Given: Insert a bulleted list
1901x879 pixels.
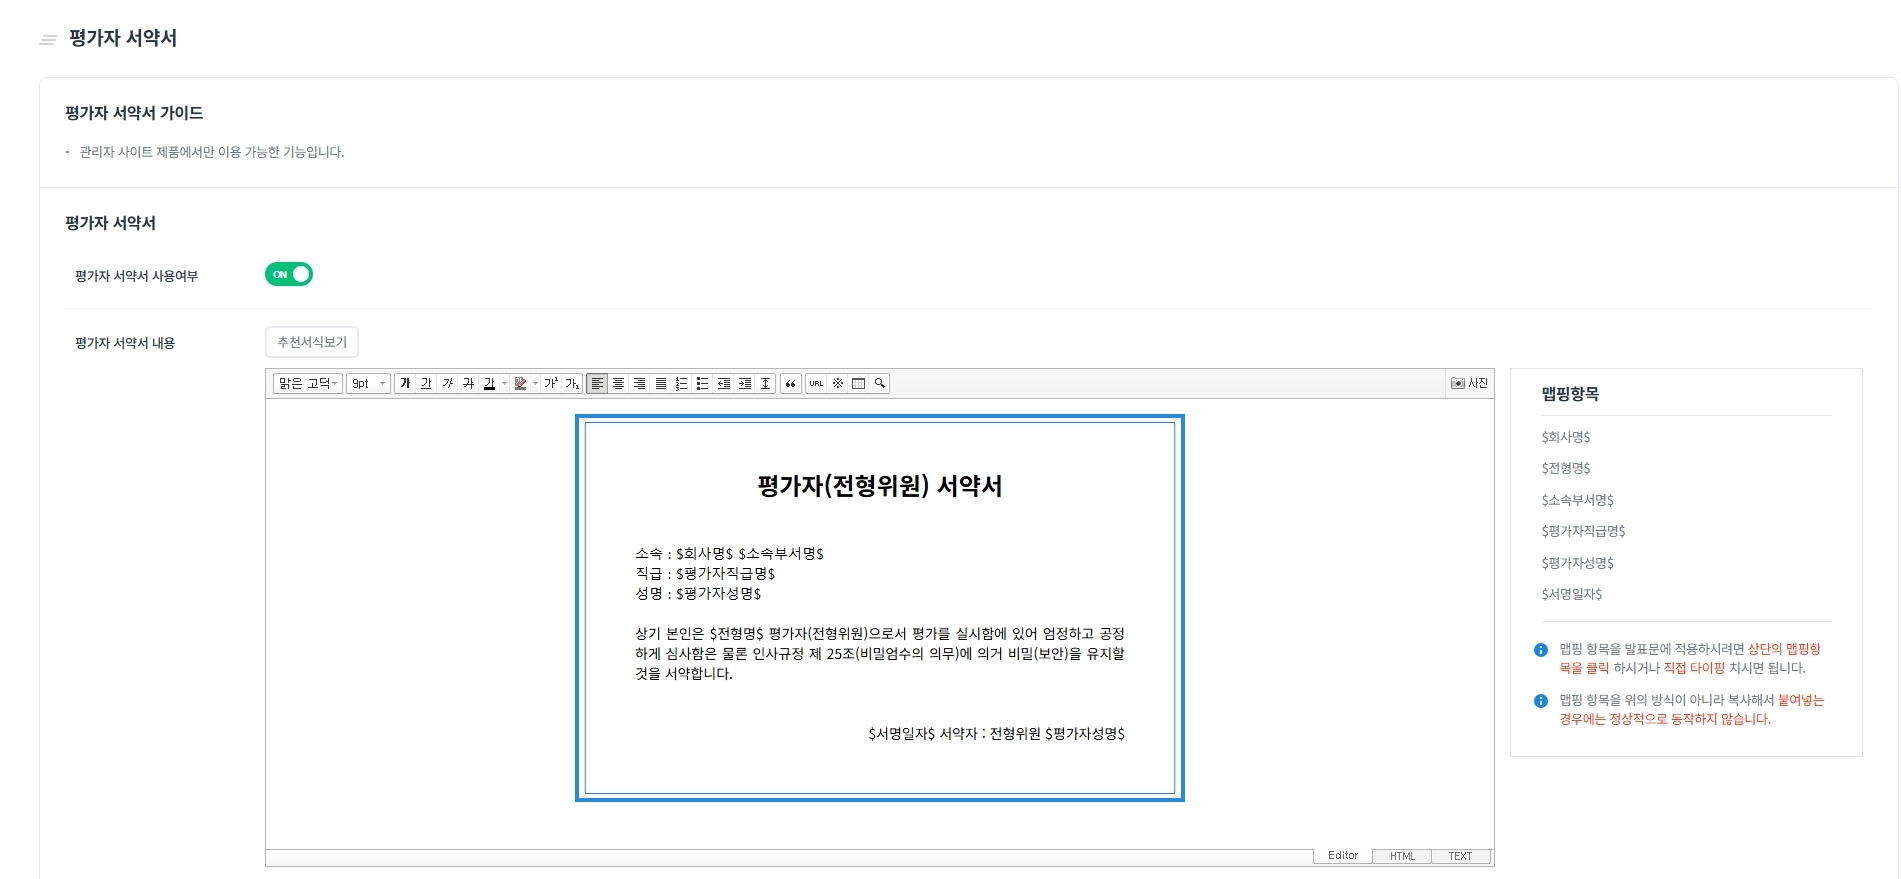Looking at the screenshot, I should [x=702, y=383].
